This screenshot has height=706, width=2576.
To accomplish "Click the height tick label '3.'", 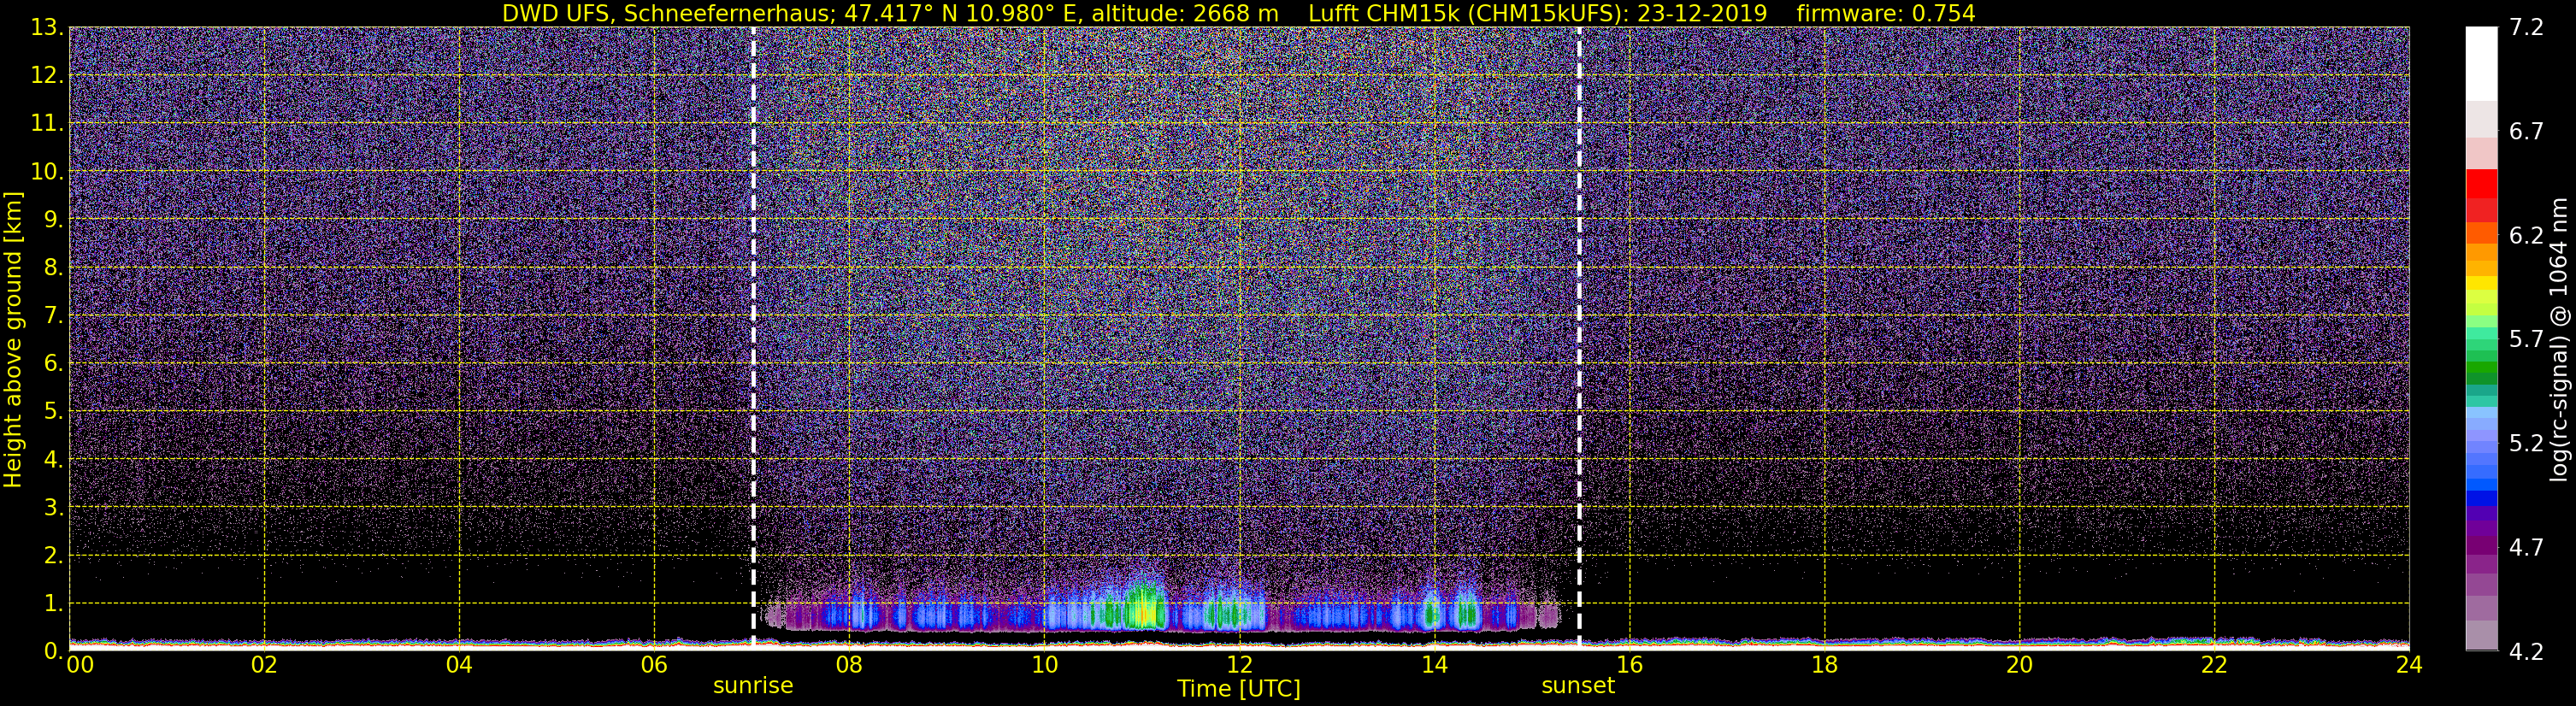I will [53, 508].
